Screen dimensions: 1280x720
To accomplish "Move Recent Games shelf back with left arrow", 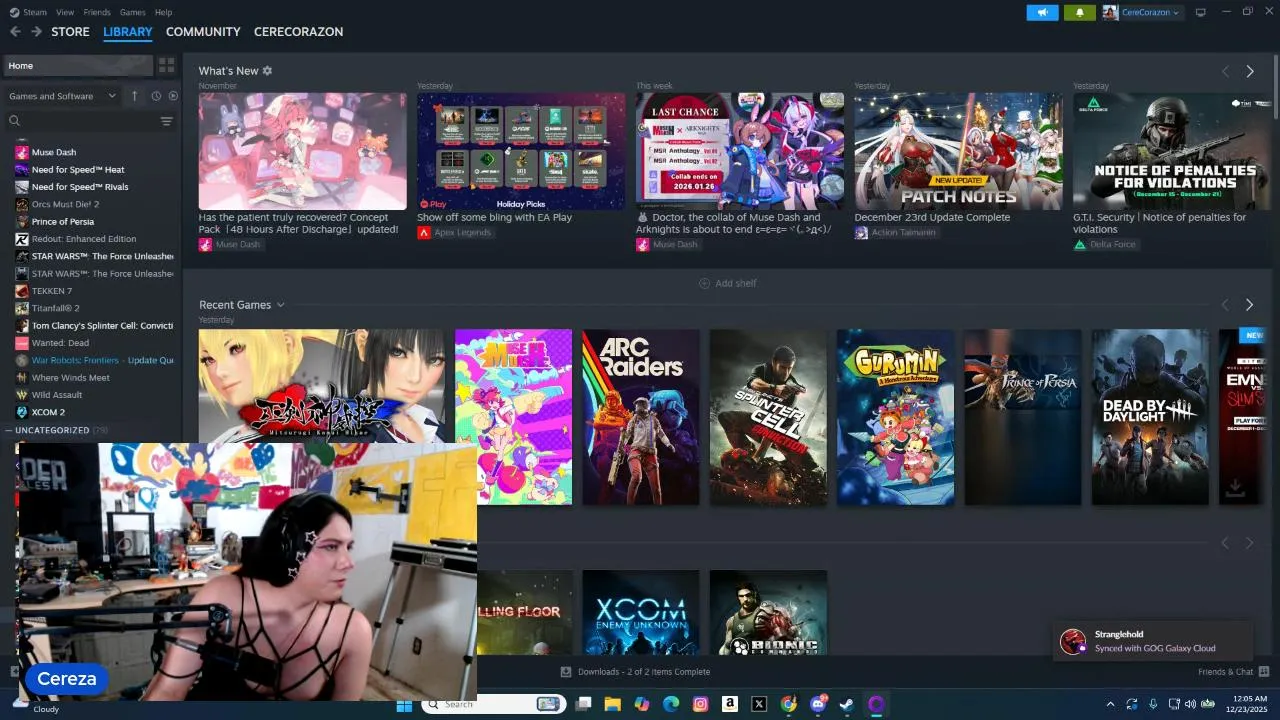I will tap(1225, 305).
